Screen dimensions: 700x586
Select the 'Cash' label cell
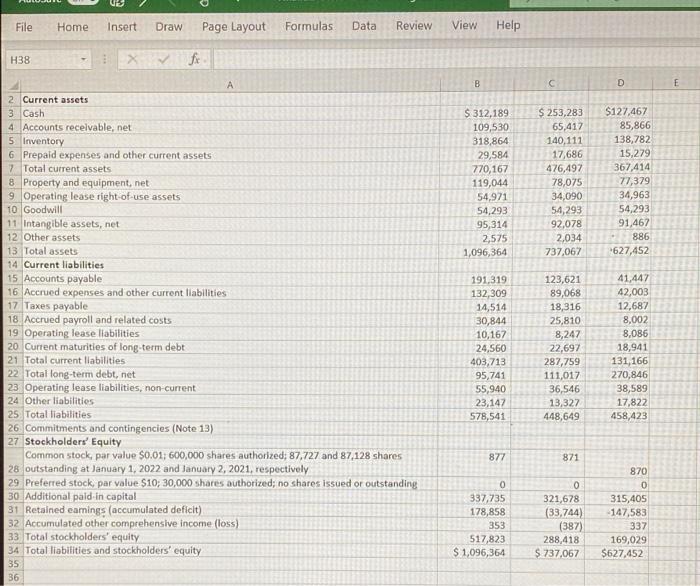coord(230,113)
